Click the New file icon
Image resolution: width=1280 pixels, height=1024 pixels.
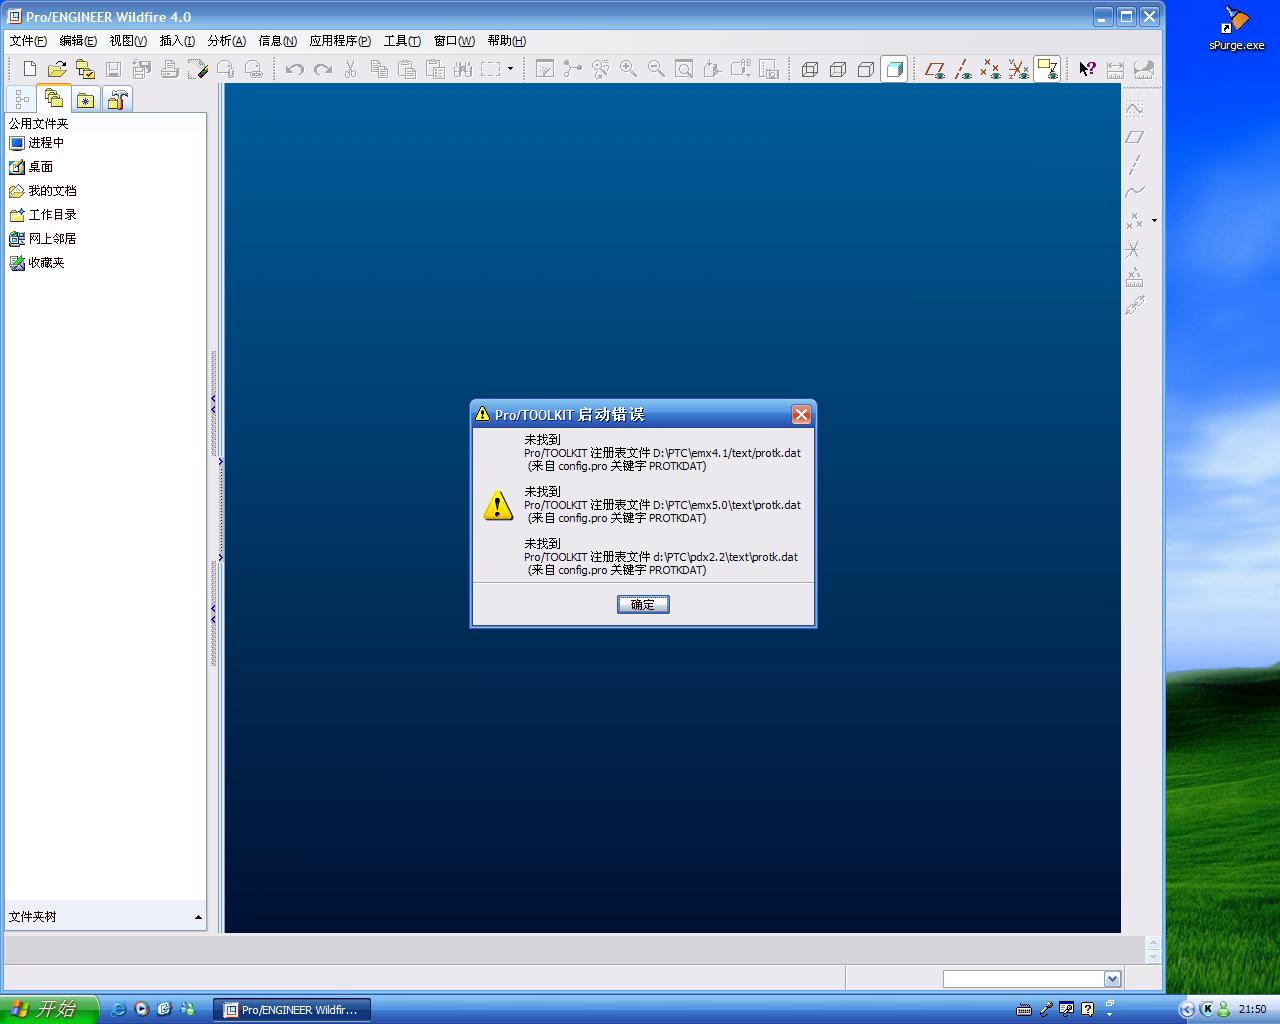coord(30,69)
